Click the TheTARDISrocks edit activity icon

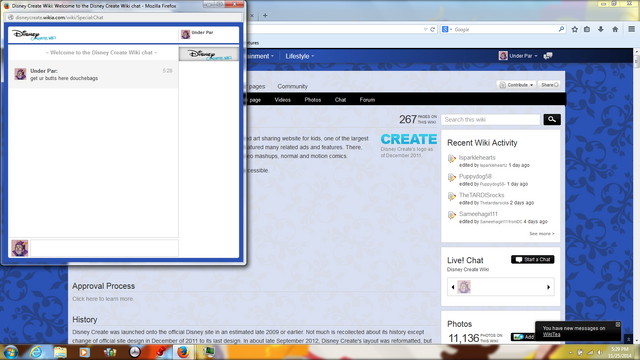tap(451, 197)
